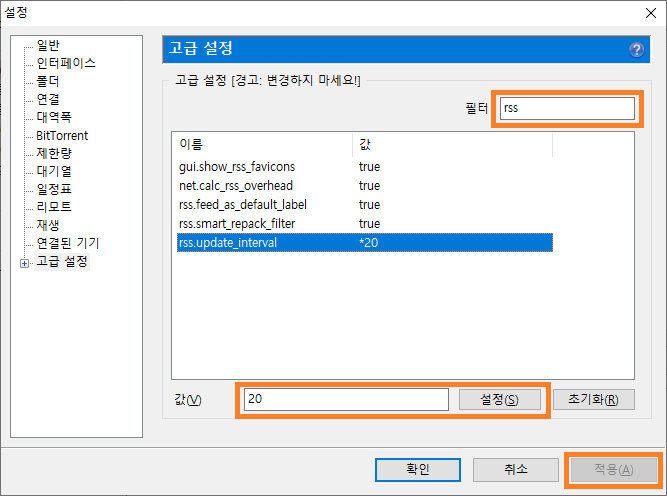Screen dimensions: 667x496
Task: Close the 설정 dialog window
Action: (x=651, y=13)
